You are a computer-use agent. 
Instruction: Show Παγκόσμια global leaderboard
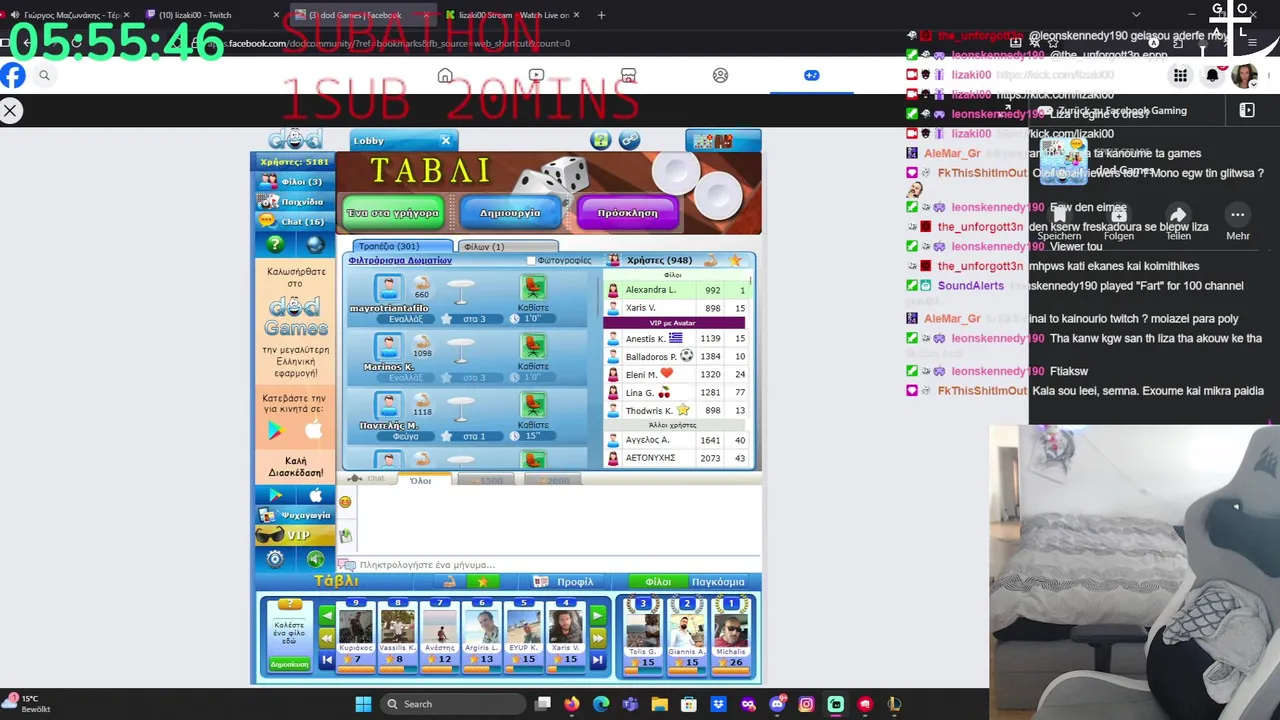pos(718,582)
